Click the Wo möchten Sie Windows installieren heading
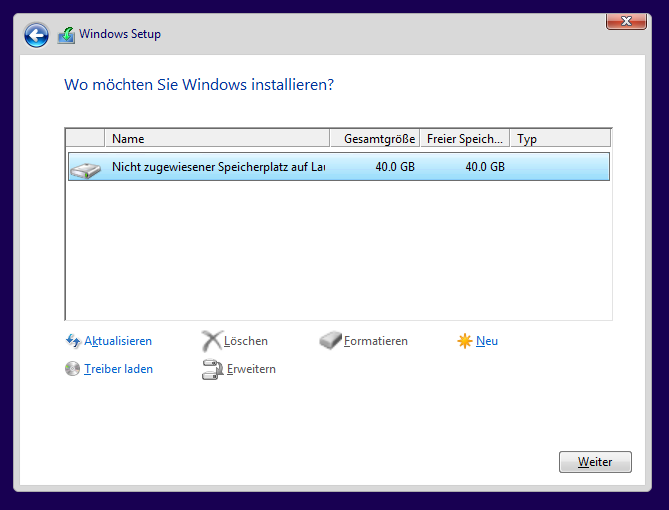Image resolution: width=669 pixels, height=510 pixels. coord(199,85)
